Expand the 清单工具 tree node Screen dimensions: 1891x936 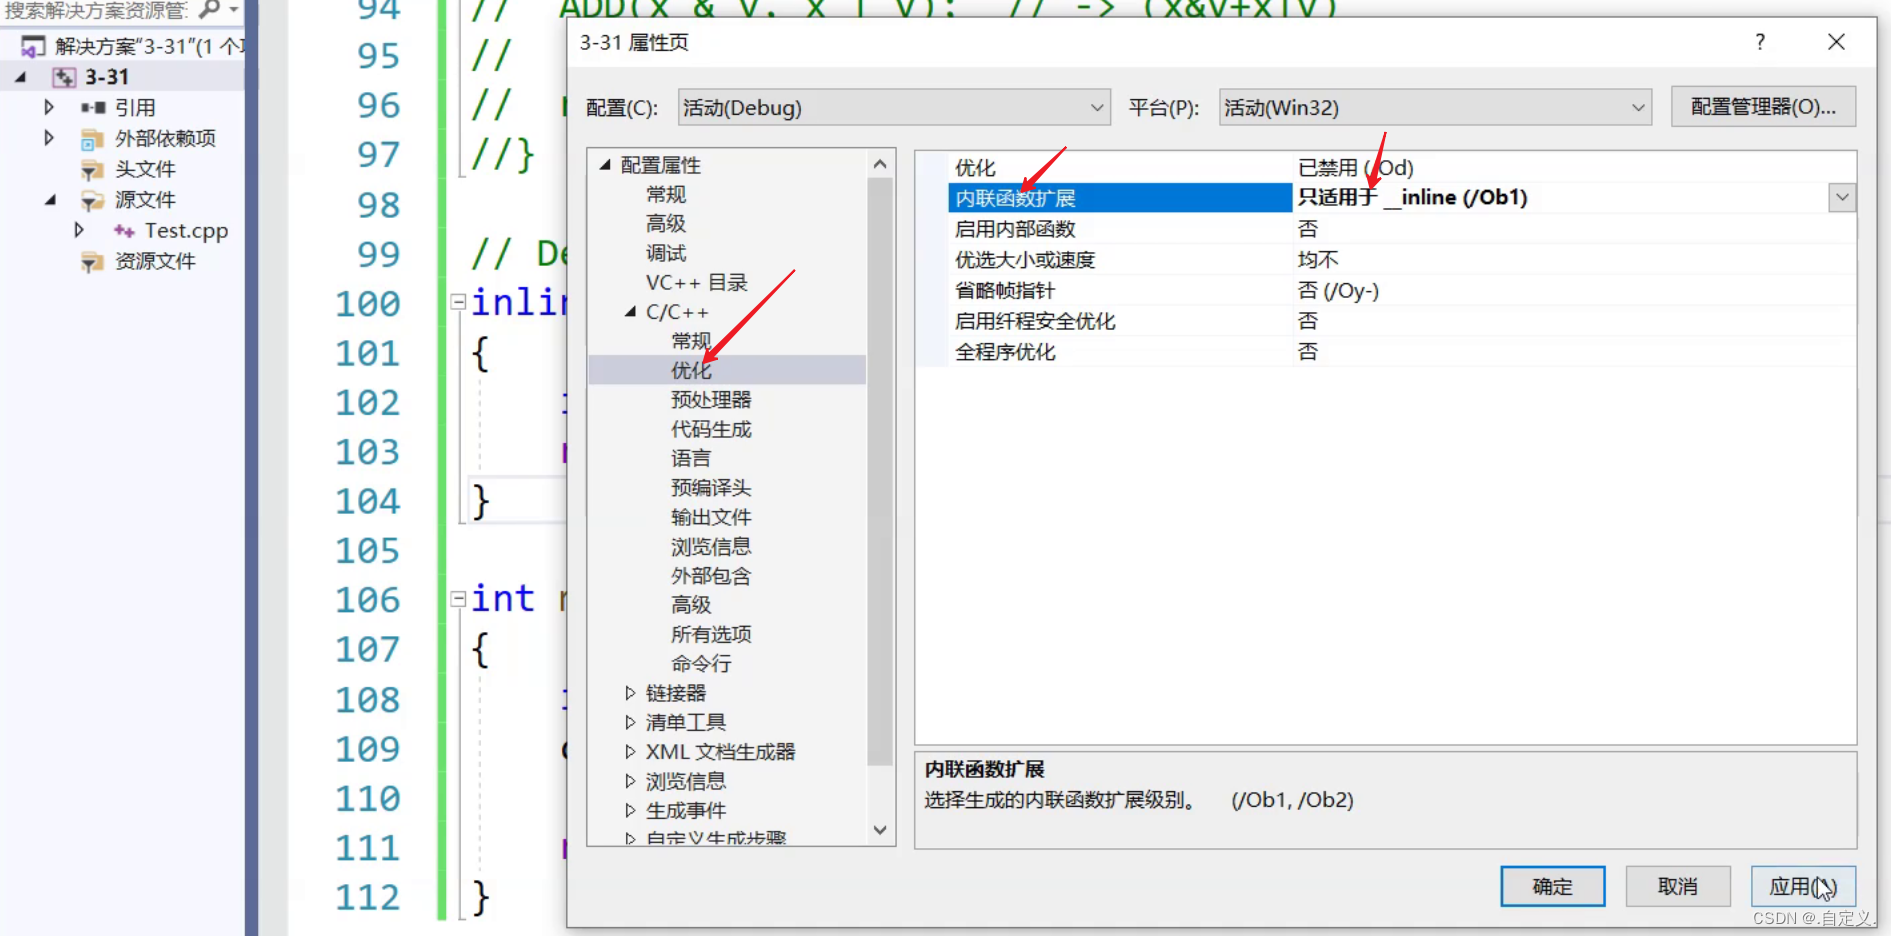pos(630,722)
